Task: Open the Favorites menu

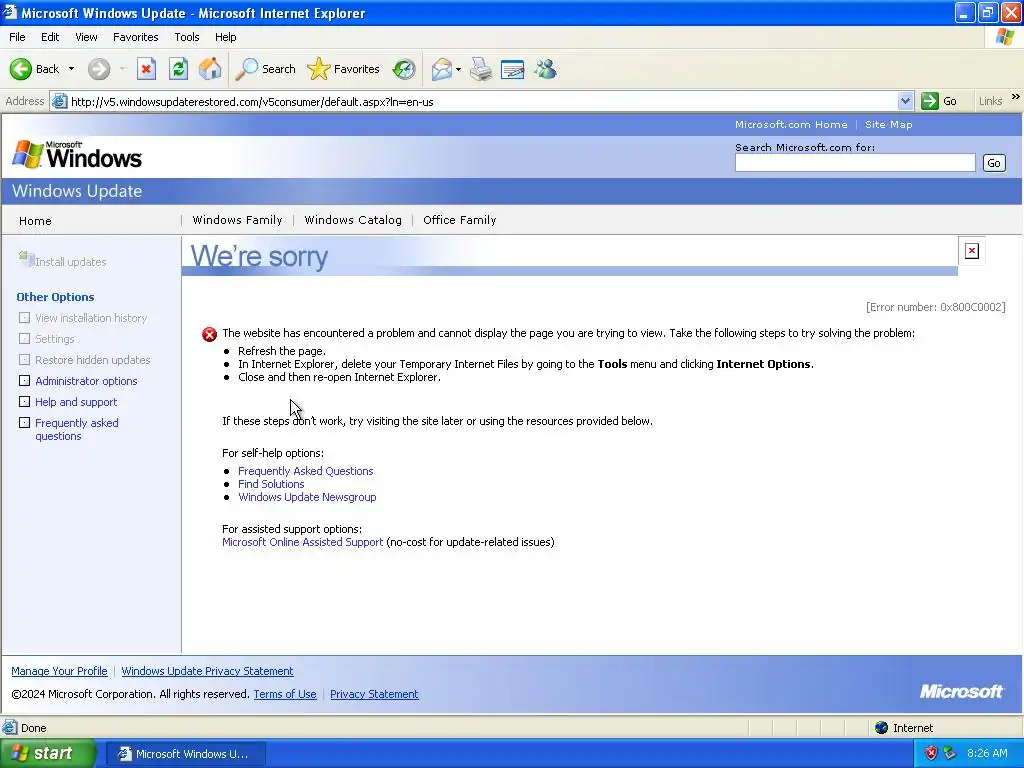Action: [x=135, y=37]
